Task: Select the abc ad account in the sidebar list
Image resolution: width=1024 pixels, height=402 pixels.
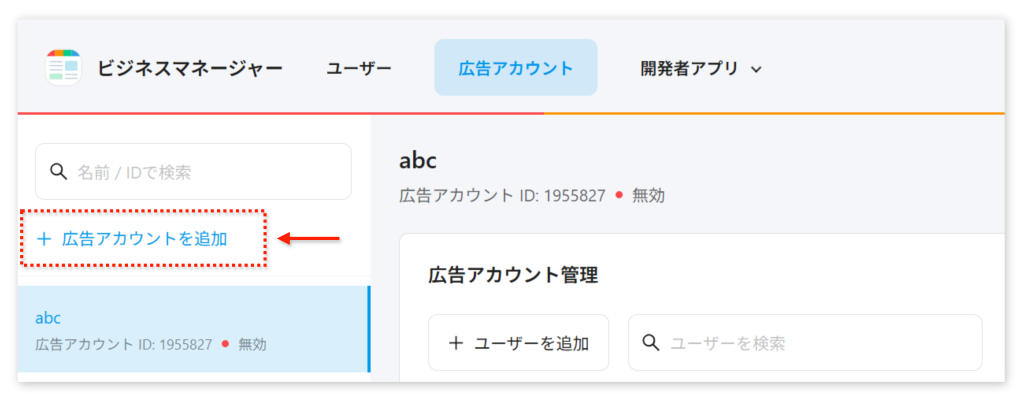Action: click(x=190, y=330)
